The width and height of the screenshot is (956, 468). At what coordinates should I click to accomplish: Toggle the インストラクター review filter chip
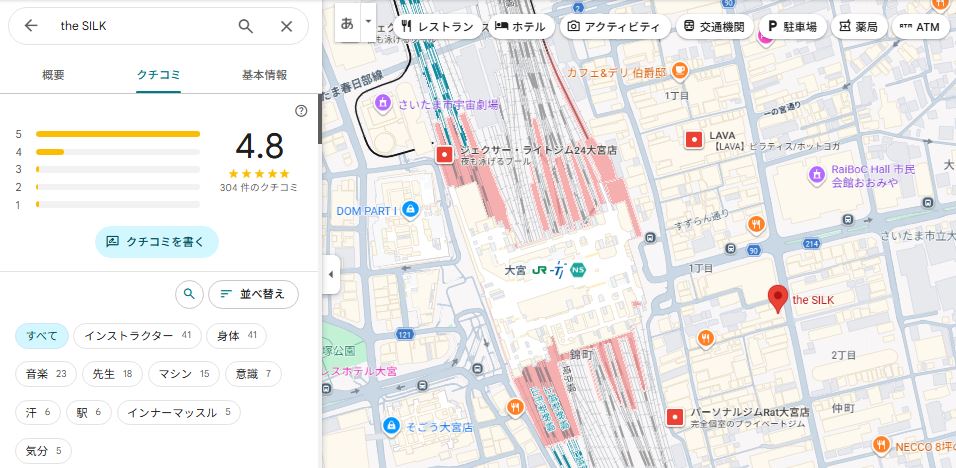click(138, 336)
